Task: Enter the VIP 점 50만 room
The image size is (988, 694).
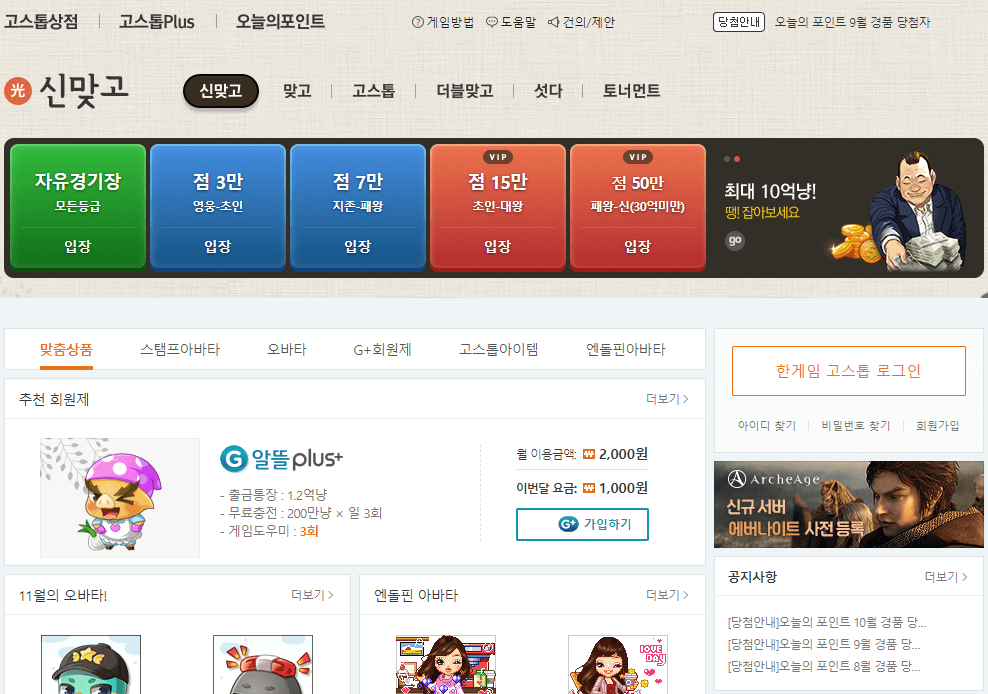Action: point(638,207)
